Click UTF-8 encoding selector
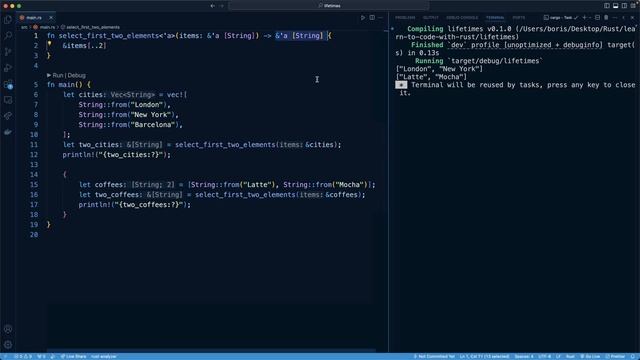Screen dimensions: 640x360 point(544,357)
